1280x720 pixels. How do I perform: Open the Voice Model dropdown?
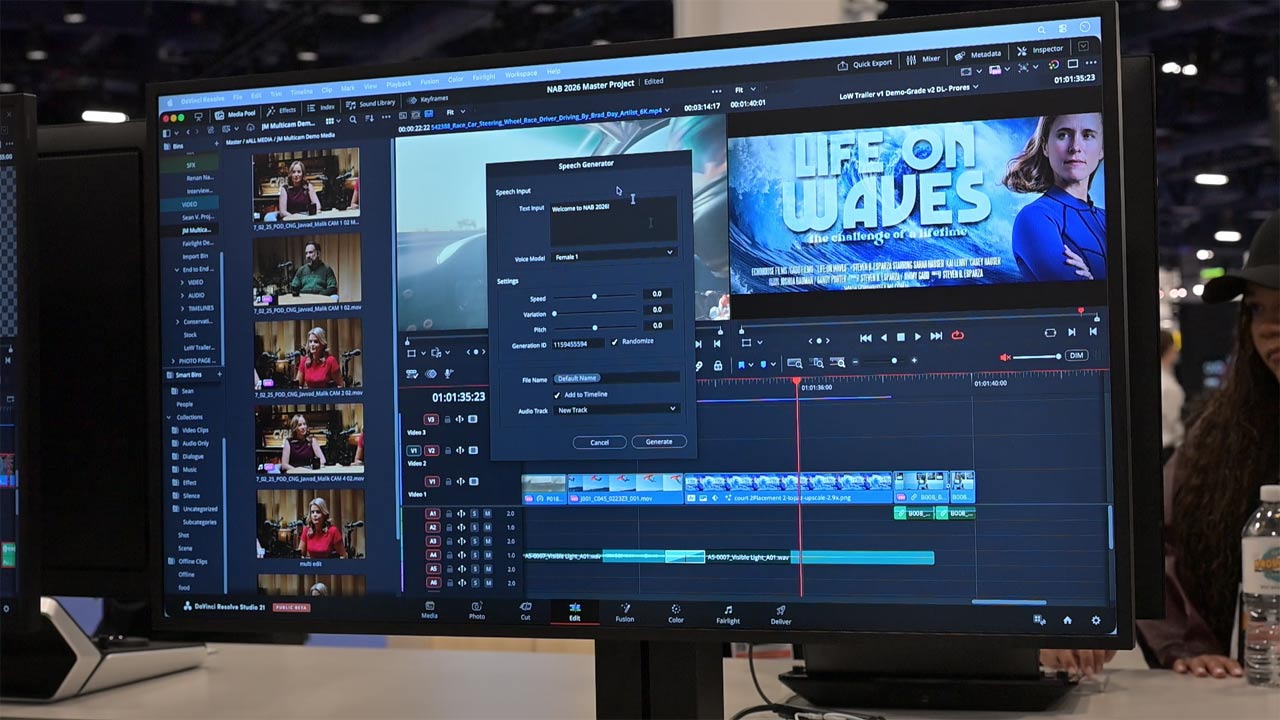click(x=614, y=256)
